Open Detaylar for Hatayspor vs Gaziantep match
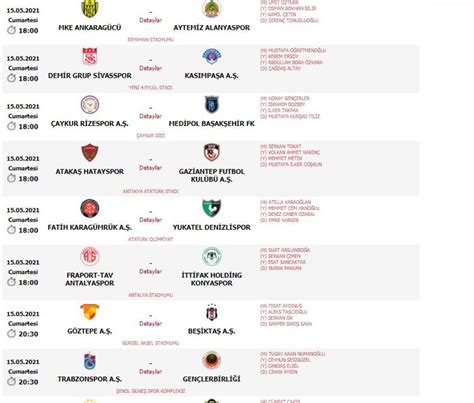This screenshot has height=403, width=474. pyautogui.click(x=150, y=168)
